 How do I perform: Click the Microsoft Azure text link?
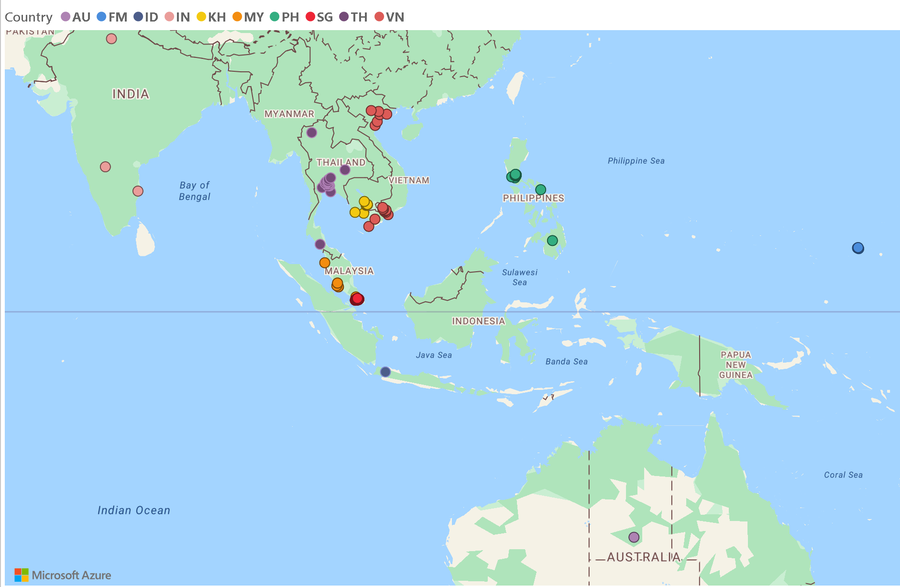[x=71, y=575]
